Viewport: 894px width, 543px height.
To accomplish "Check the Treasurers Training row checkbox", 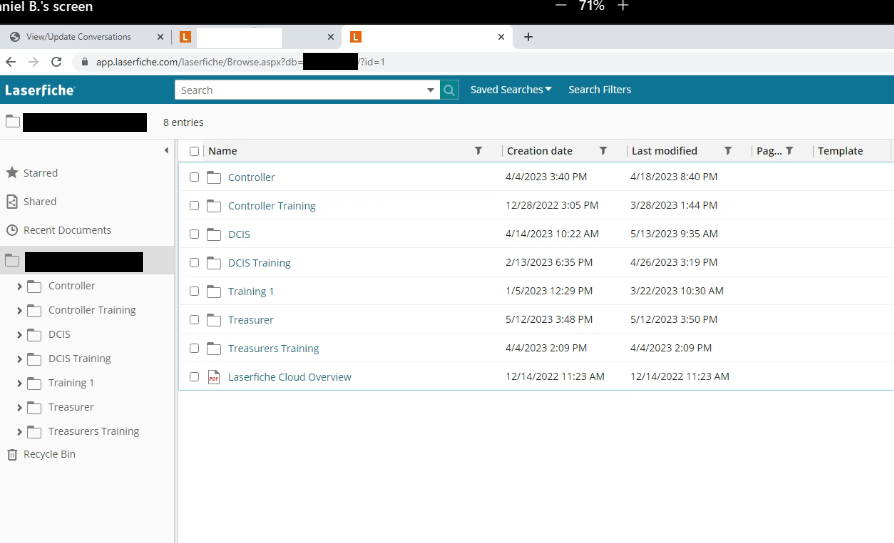I will [x=194, y=348].
